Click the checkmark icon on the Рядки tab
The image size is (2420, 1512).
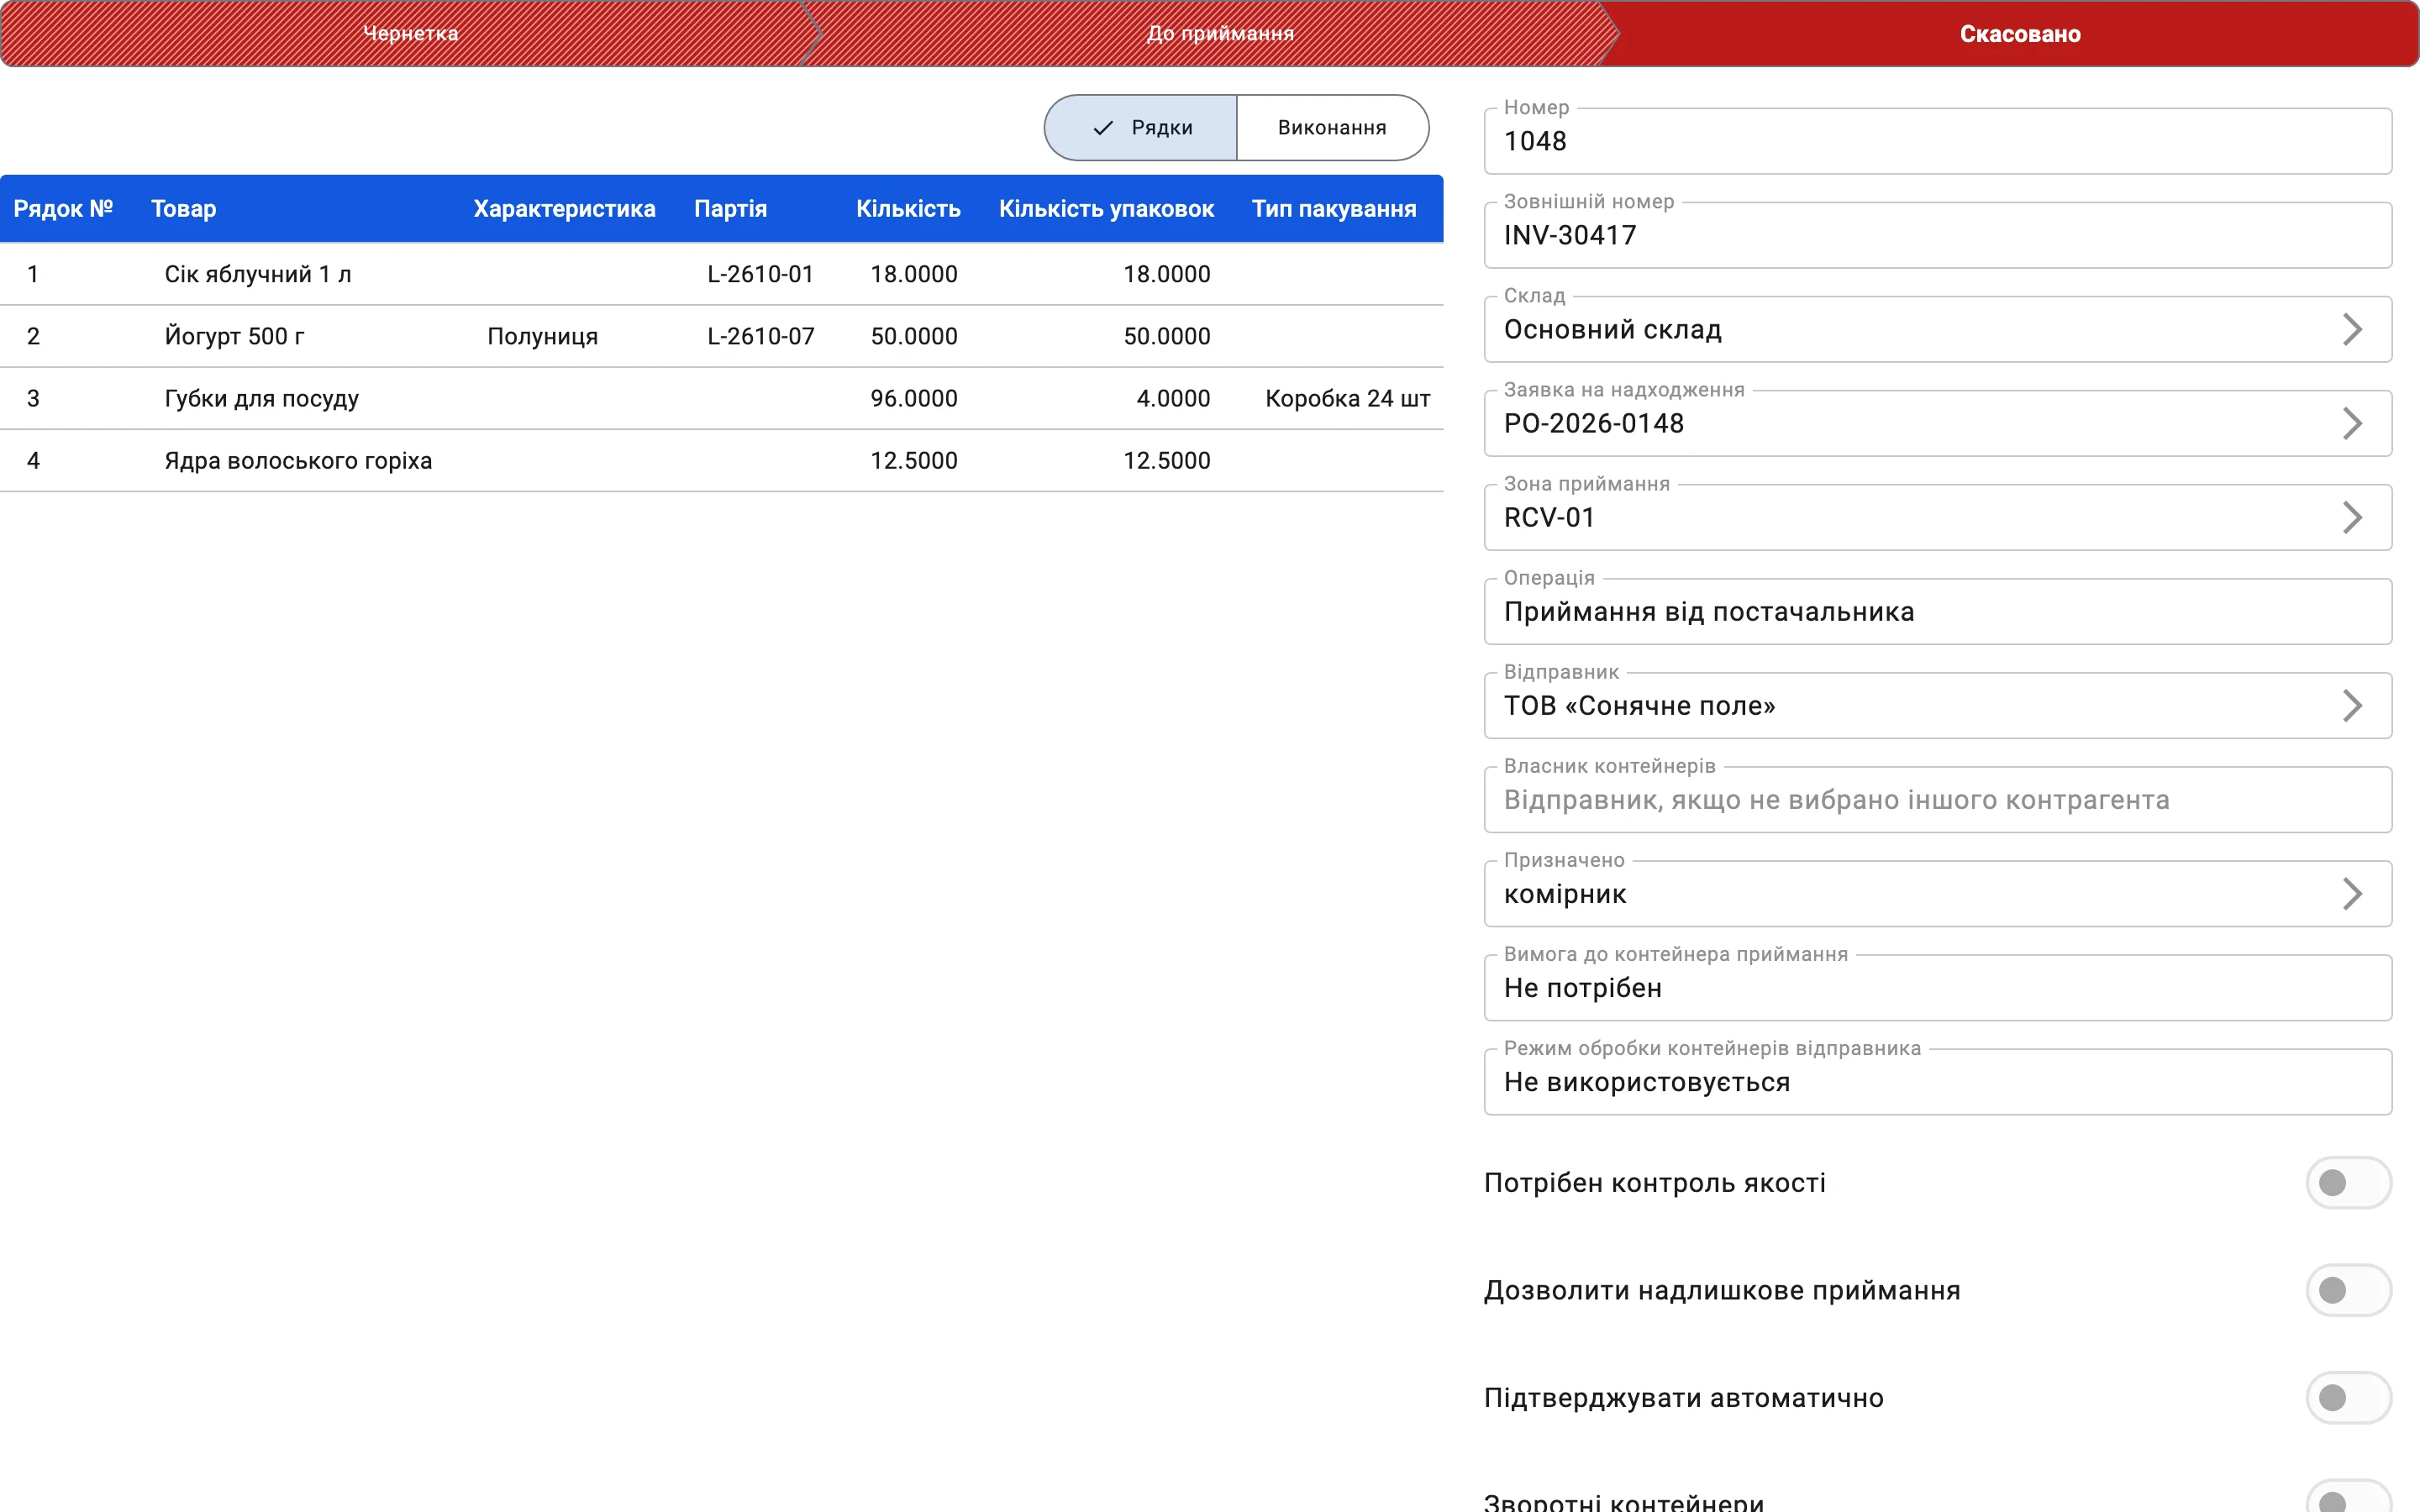click(1103, 128)
